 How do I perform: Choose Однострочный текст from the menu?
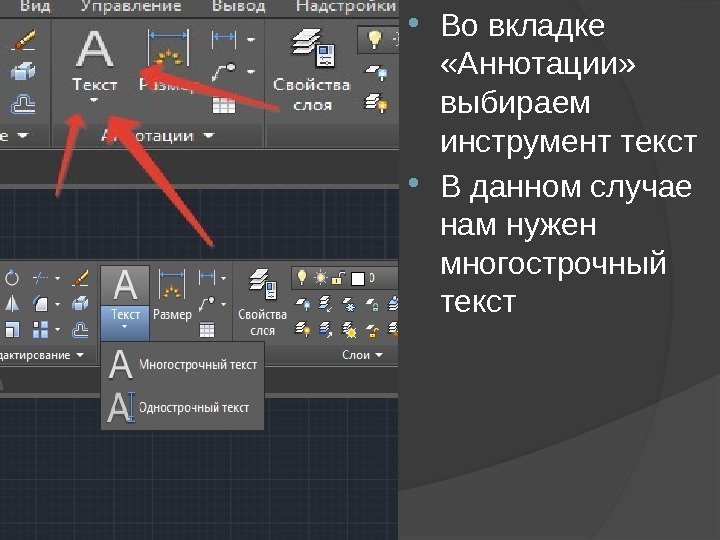pos(182,408)
